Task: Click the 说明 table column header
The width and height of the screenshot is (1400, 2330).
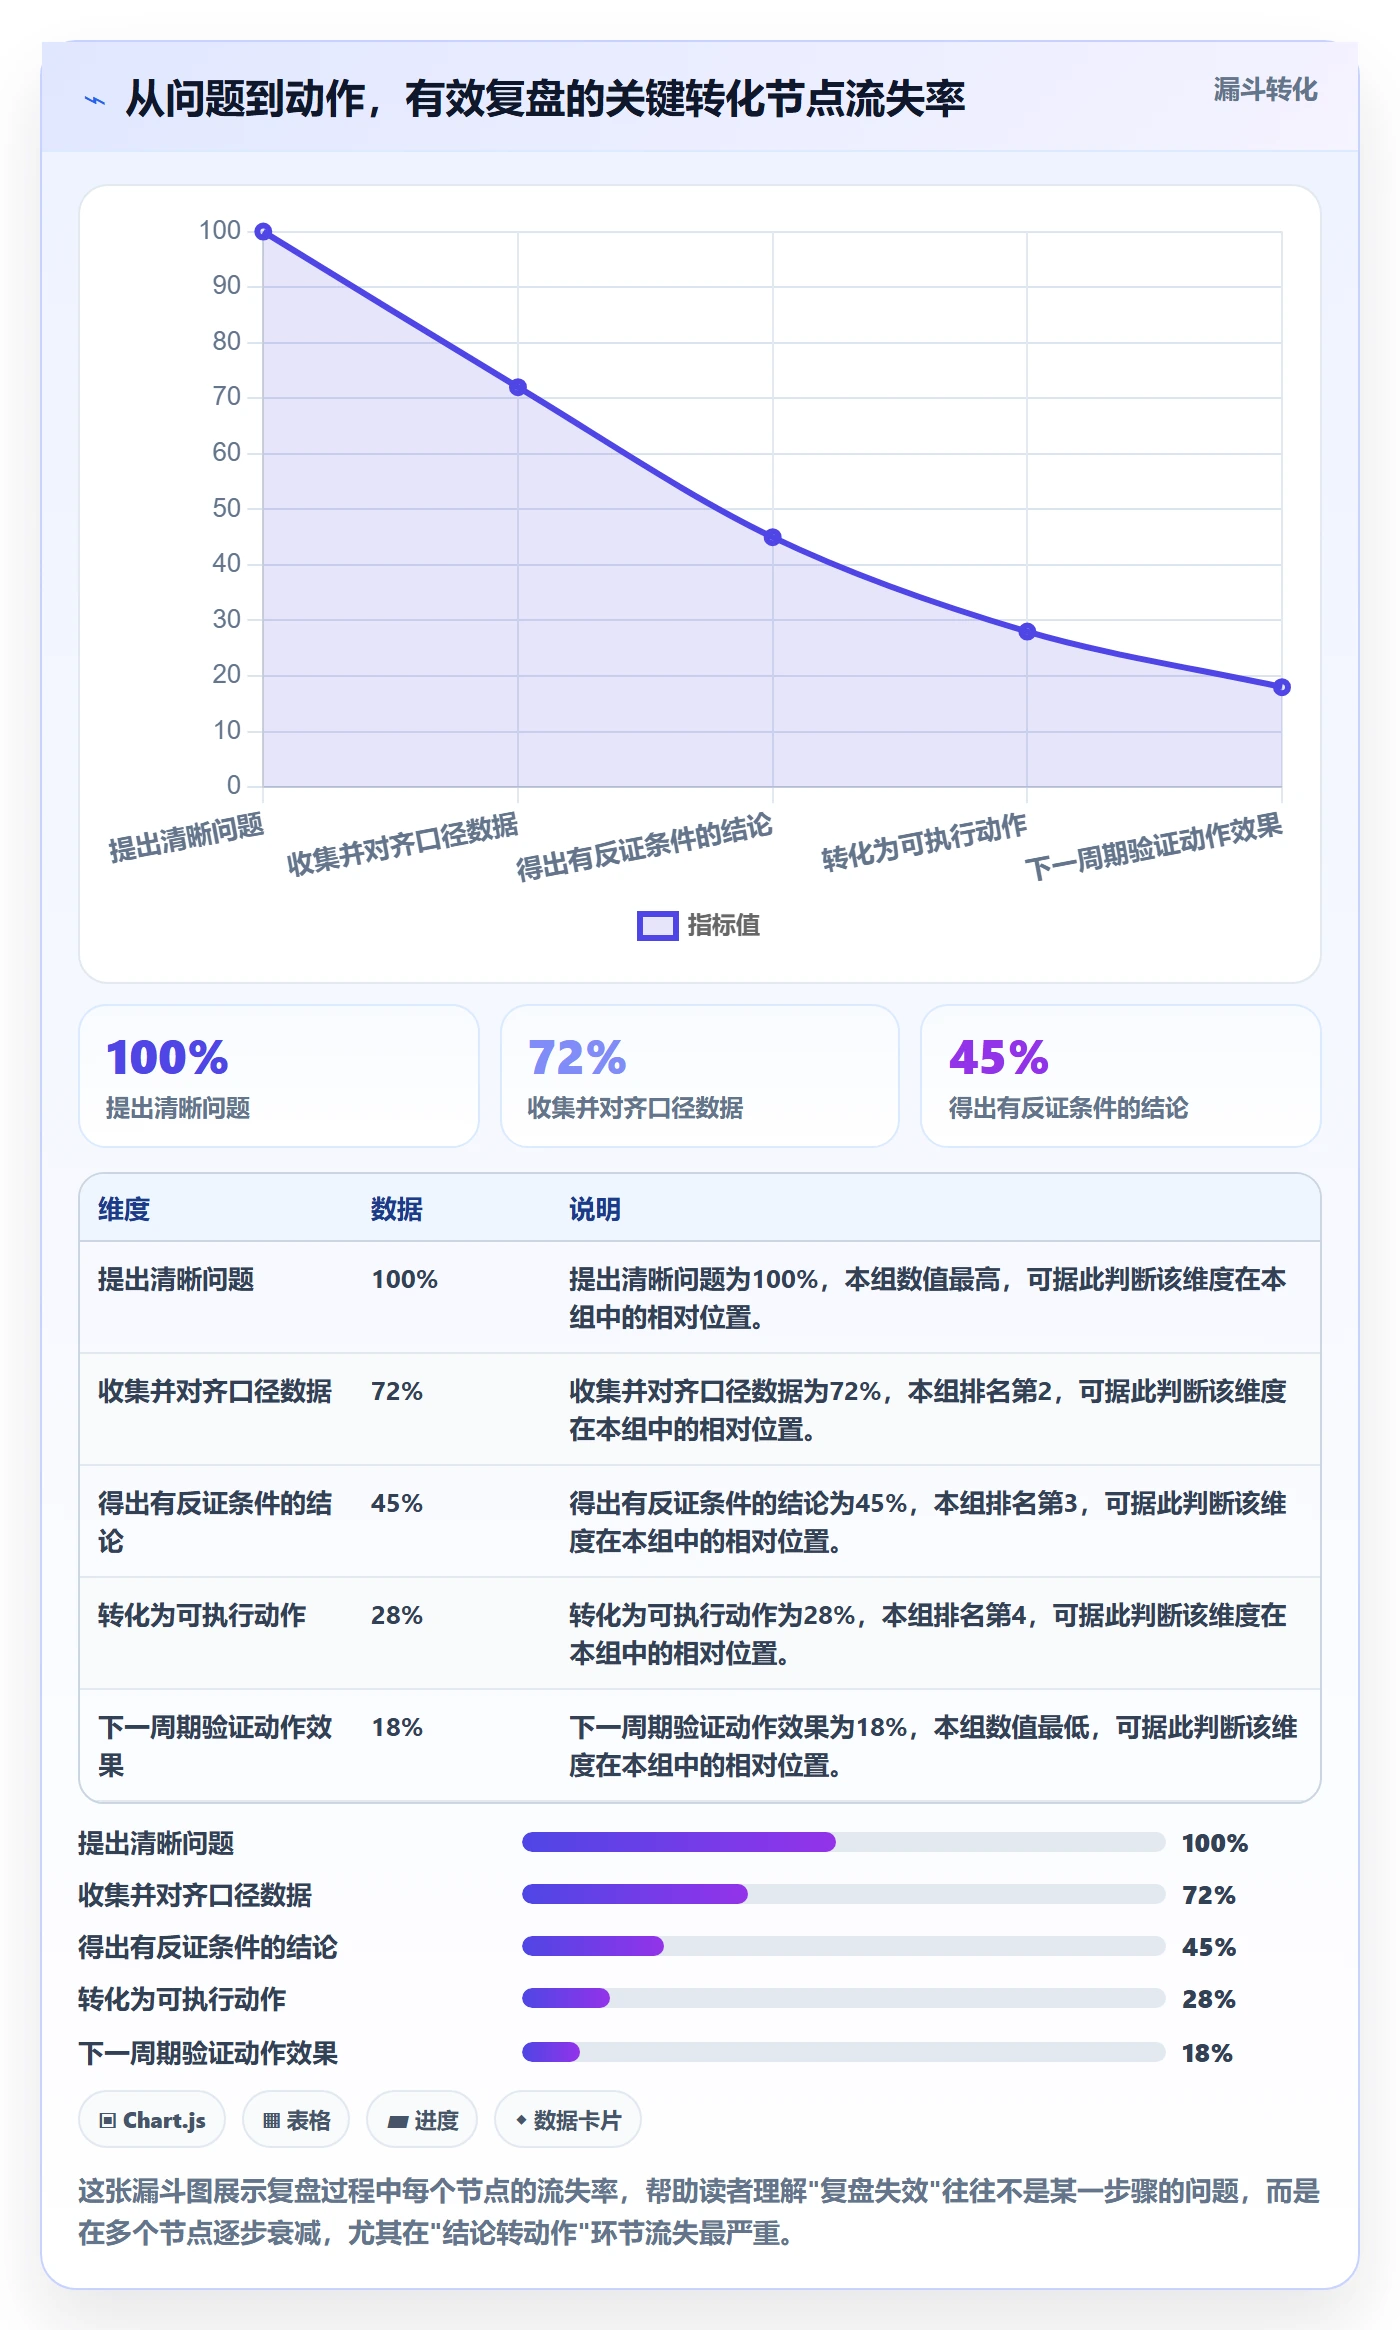Action: [595, 1209]
